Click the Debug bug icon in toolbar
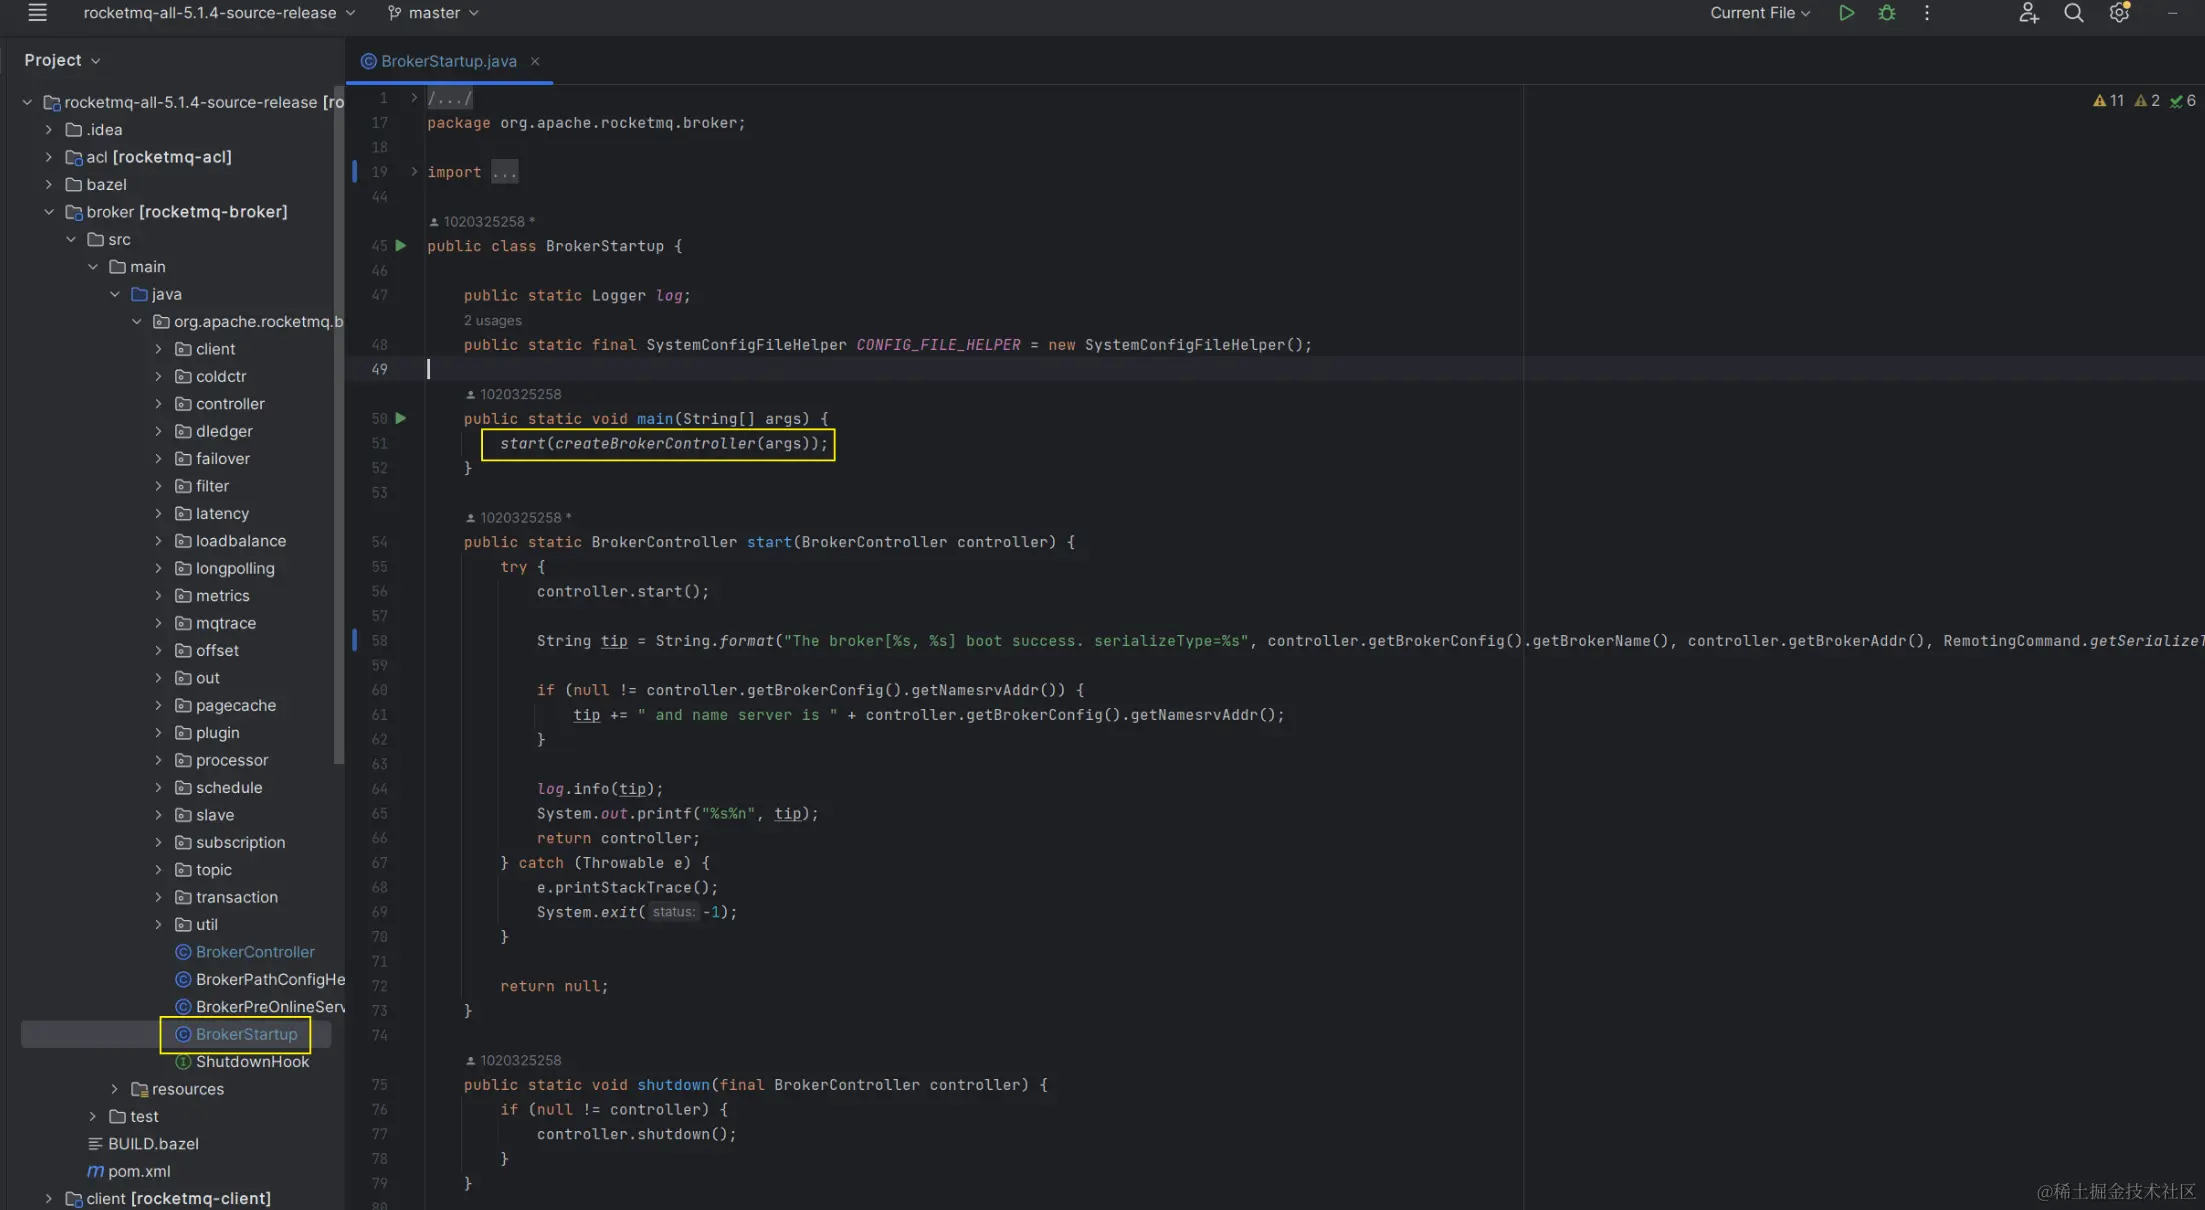This screenshot has height=1210, width=2205. point(1886,13)
